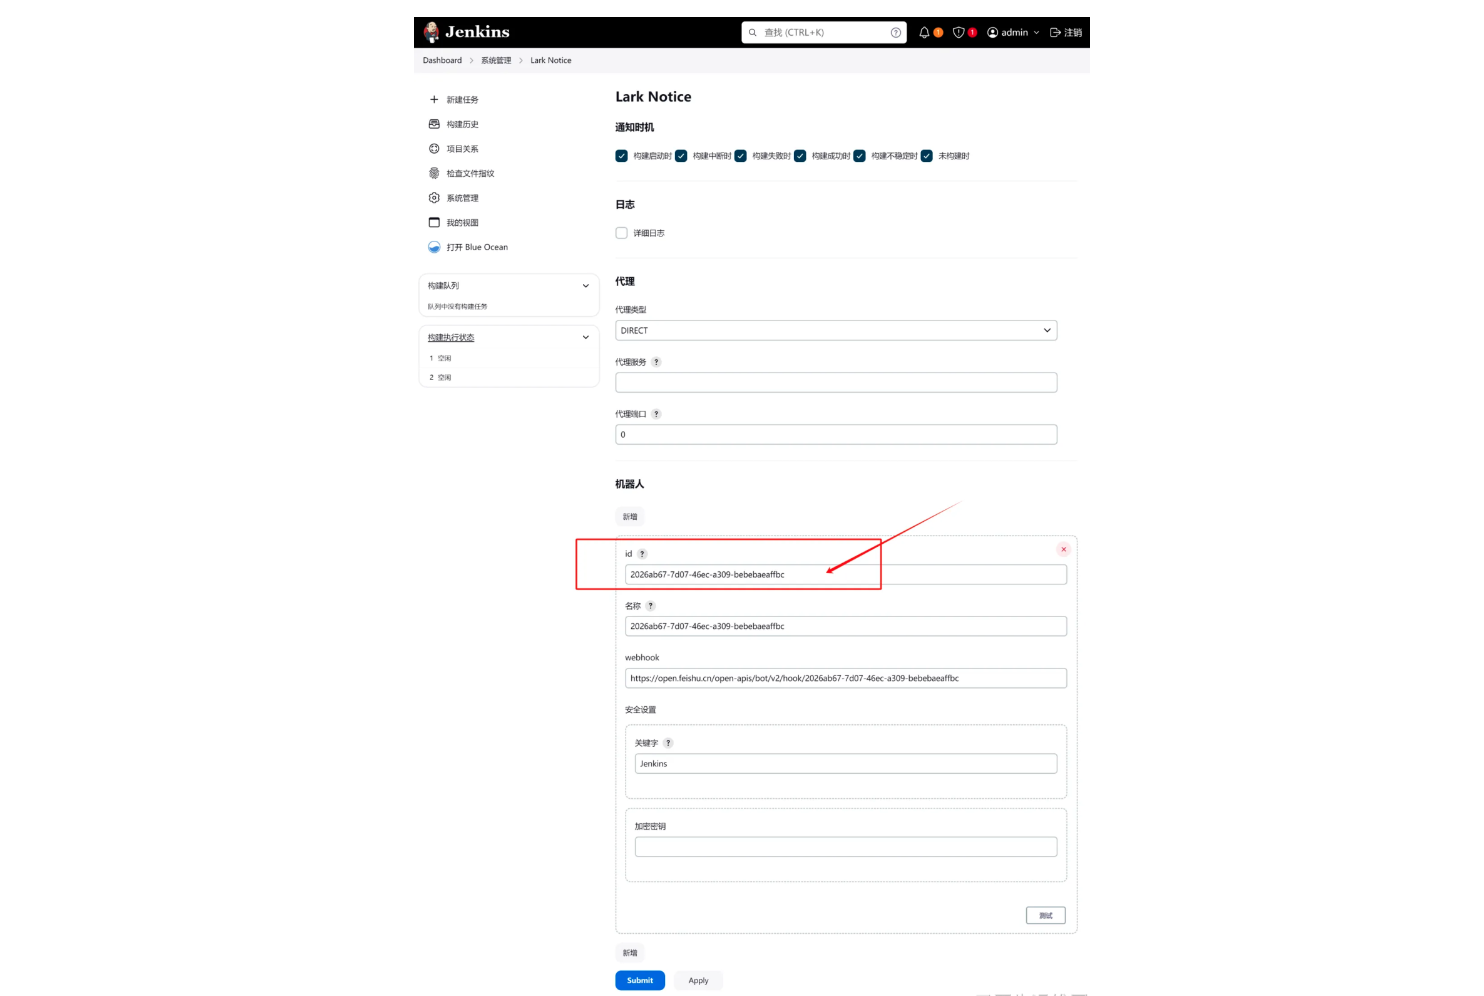This screenshot has height=996, width=1484.
Task: Click the 项目关系 icon
Action: (434, 148)
